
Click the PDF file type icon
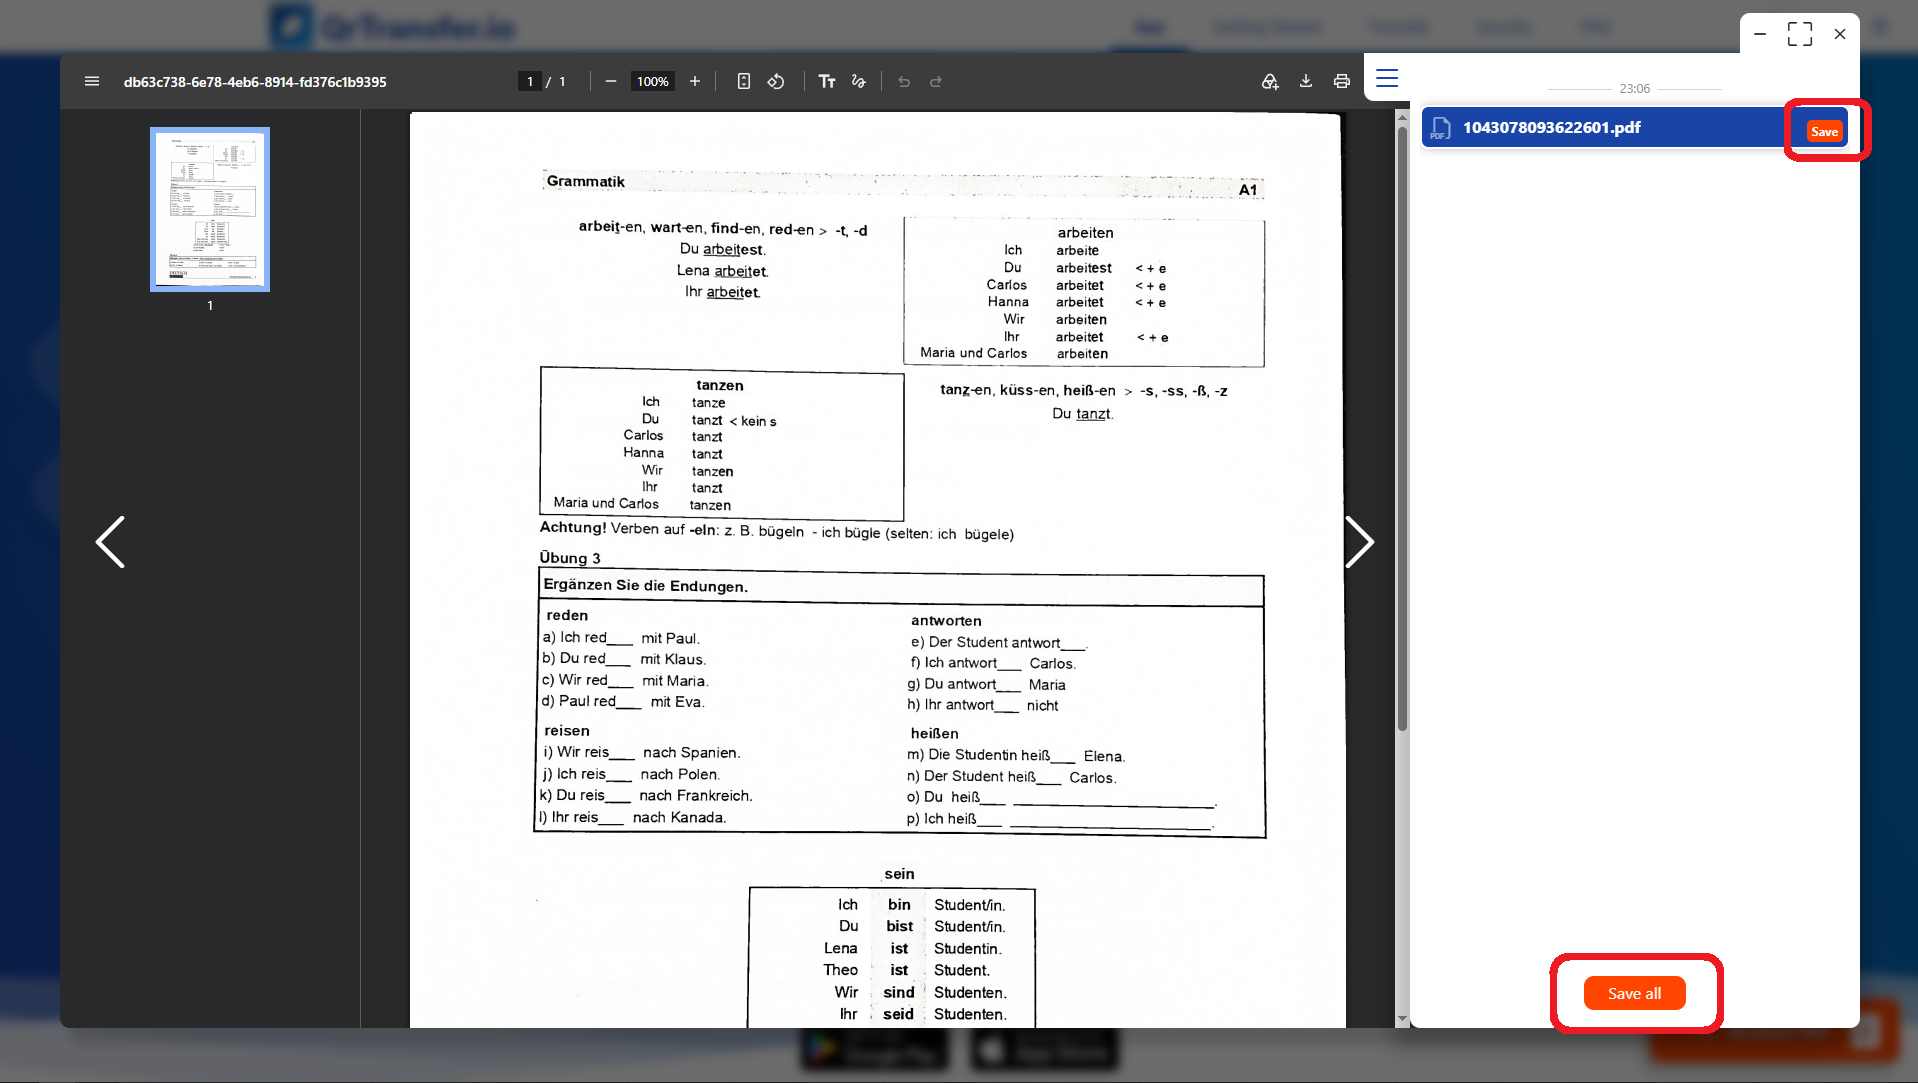point(1440,128)
